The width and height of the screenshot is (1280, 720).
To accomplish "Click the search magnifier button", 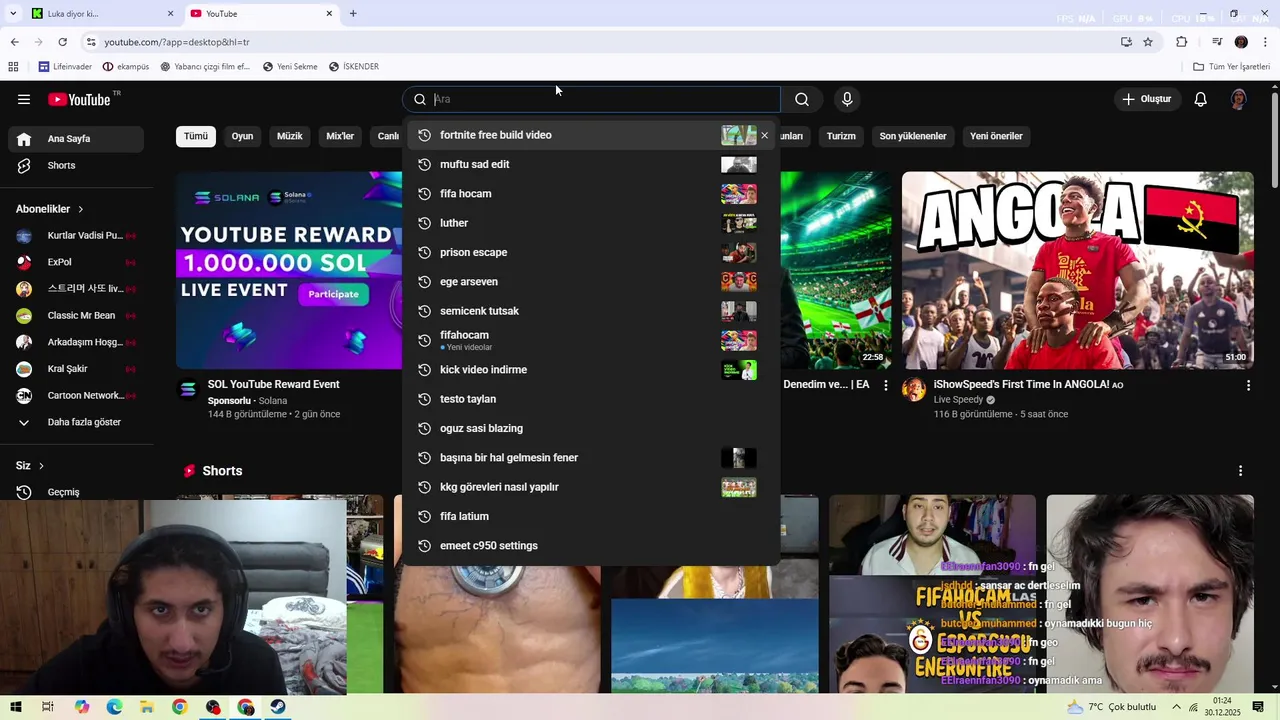I will [x=802, y=99].
